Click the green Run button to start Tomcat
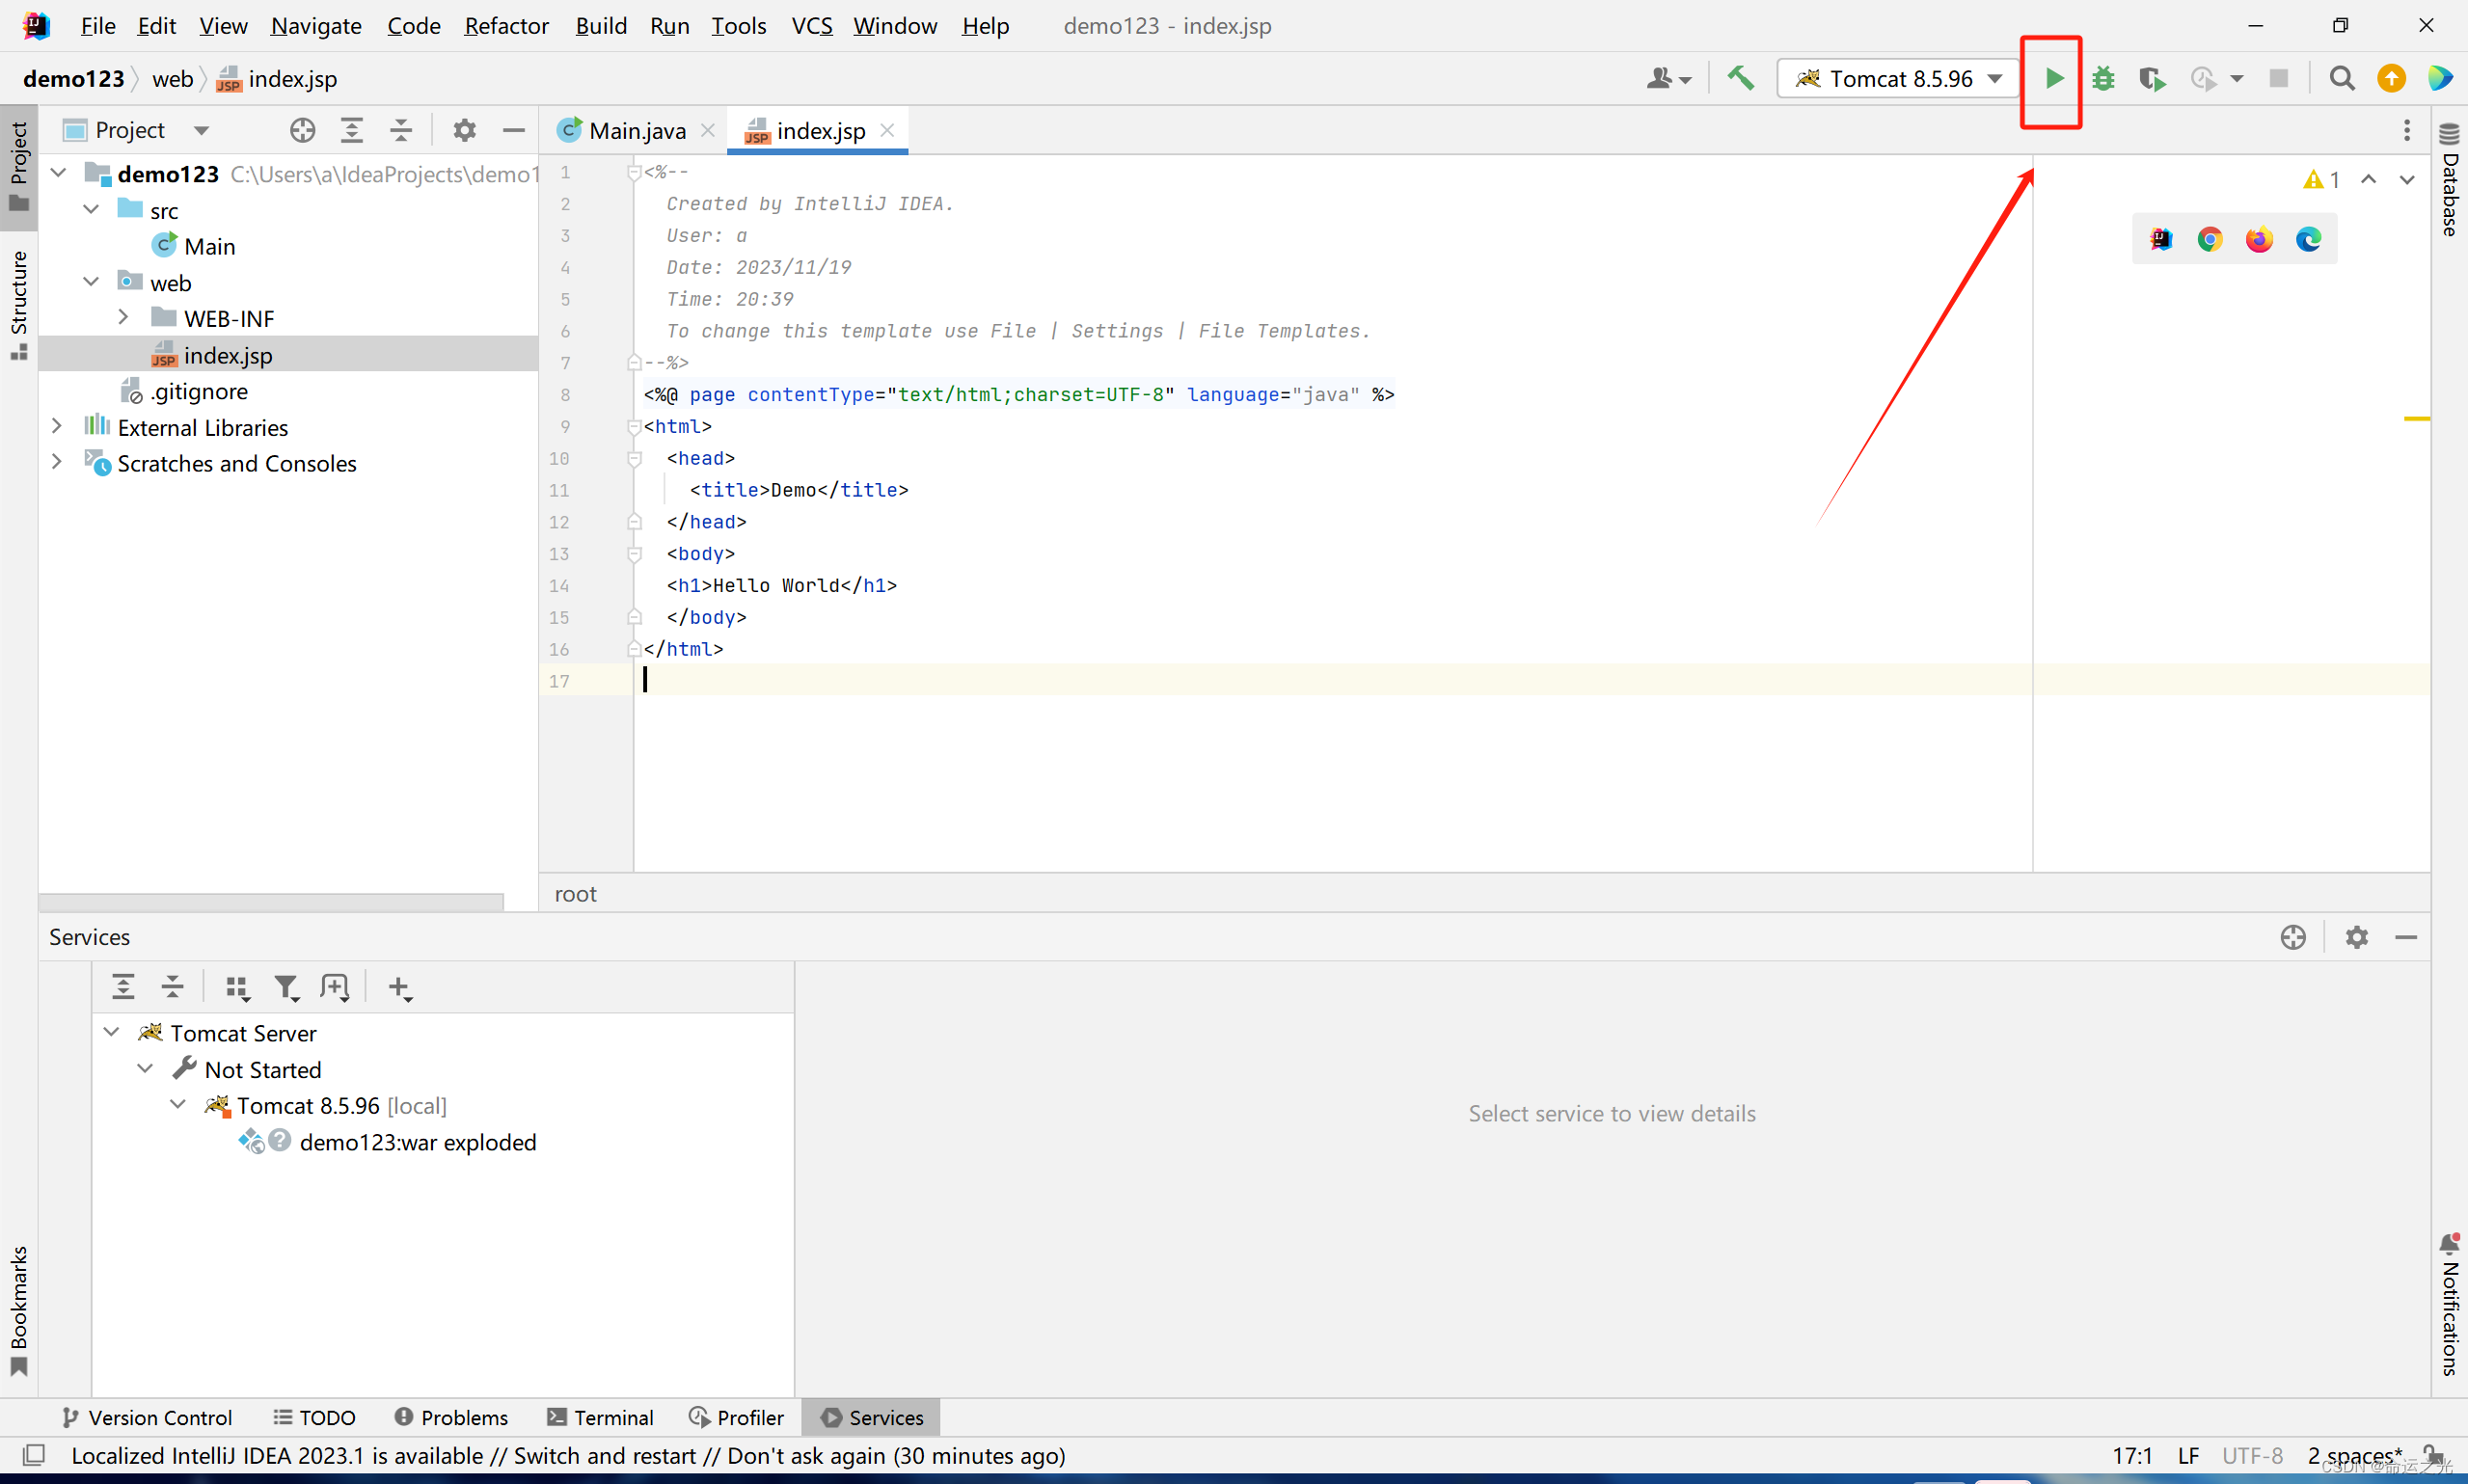Screen dimensions: 2468x1484 [x=2052, y=77]
